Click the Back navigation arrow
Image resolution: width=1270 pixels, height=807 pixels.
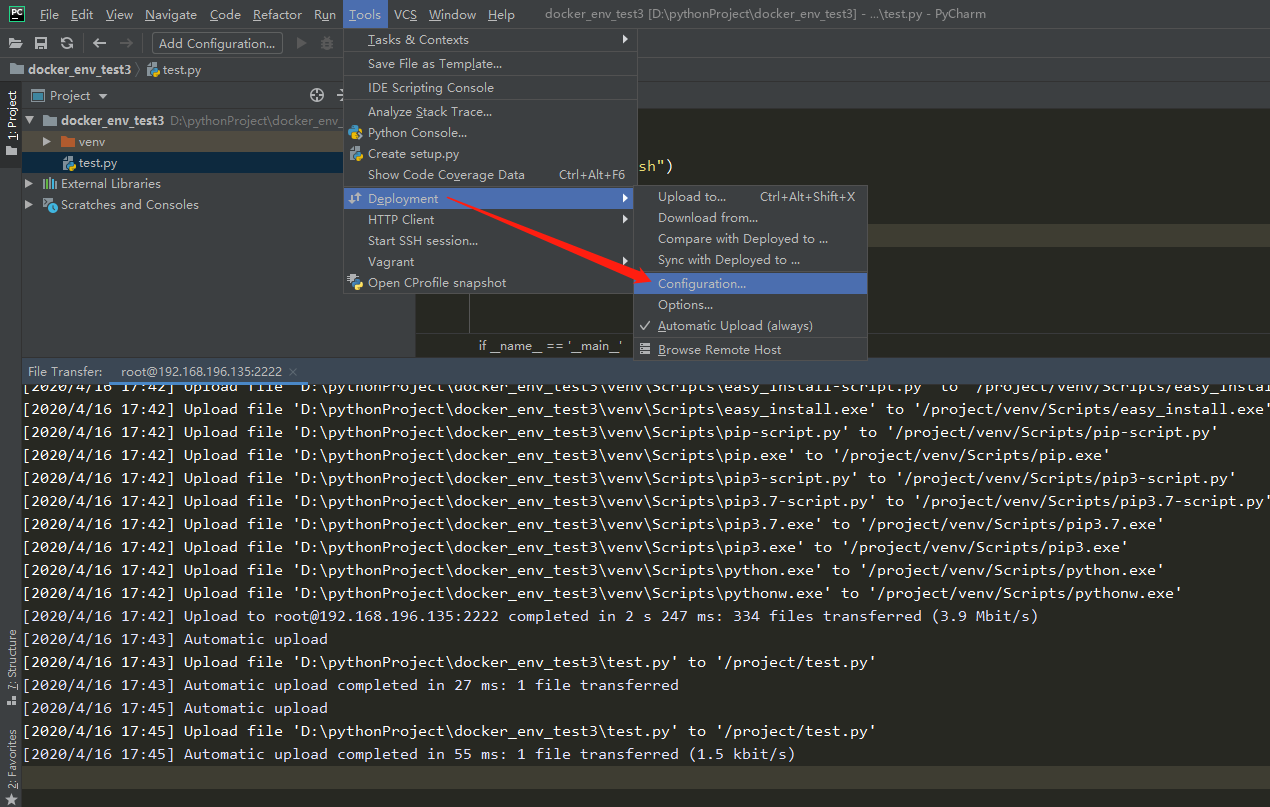pyautogui.click(x=99, y=43)
